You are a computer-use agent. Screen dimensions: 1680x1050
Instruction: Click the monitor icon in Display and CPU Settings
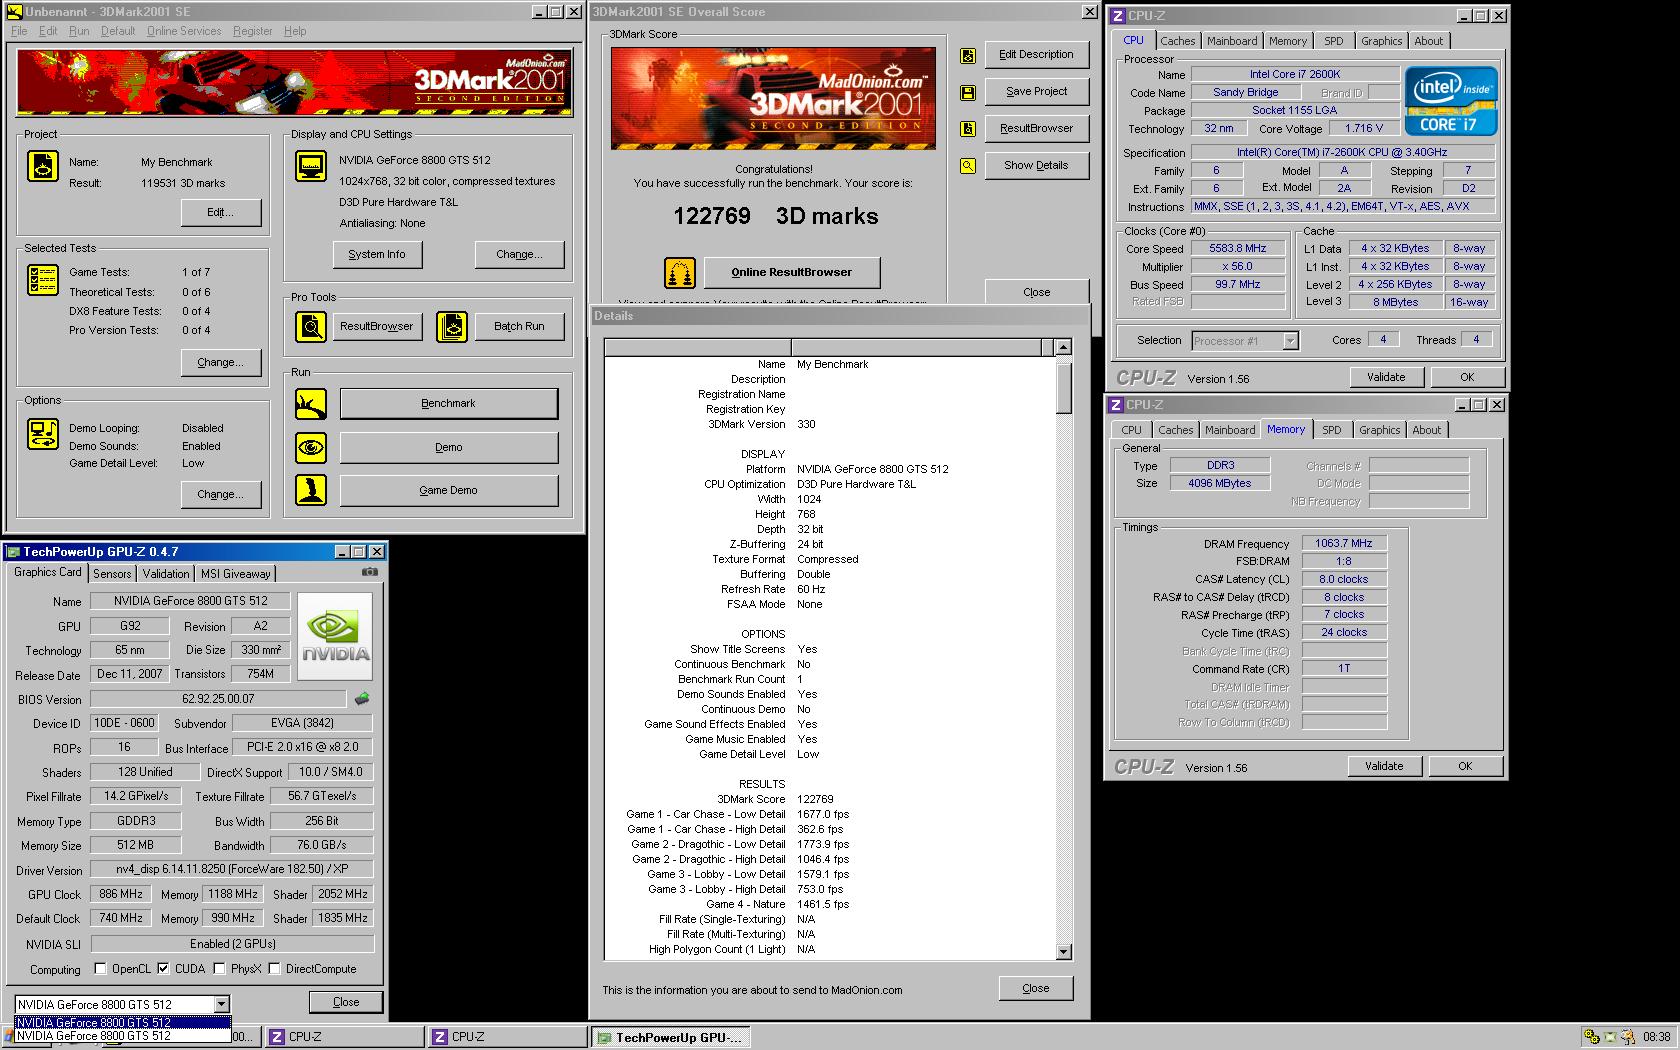coord(311,166)
